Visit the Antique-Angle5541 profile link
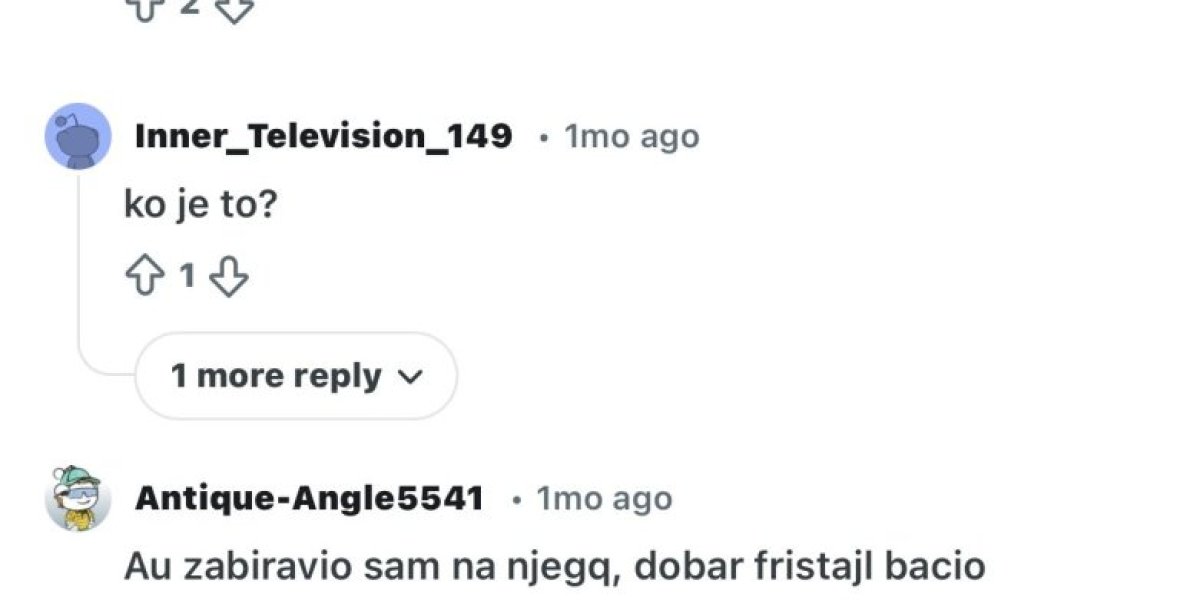The height and width of the screenshot is (600, 1200). pyautogui.click(x=309, y=498)
